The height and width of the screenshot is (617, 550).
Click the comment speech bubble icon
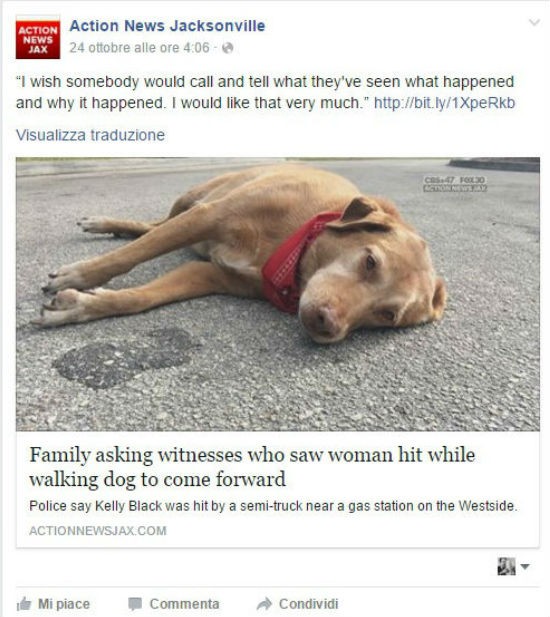click(x=135, y=604)
